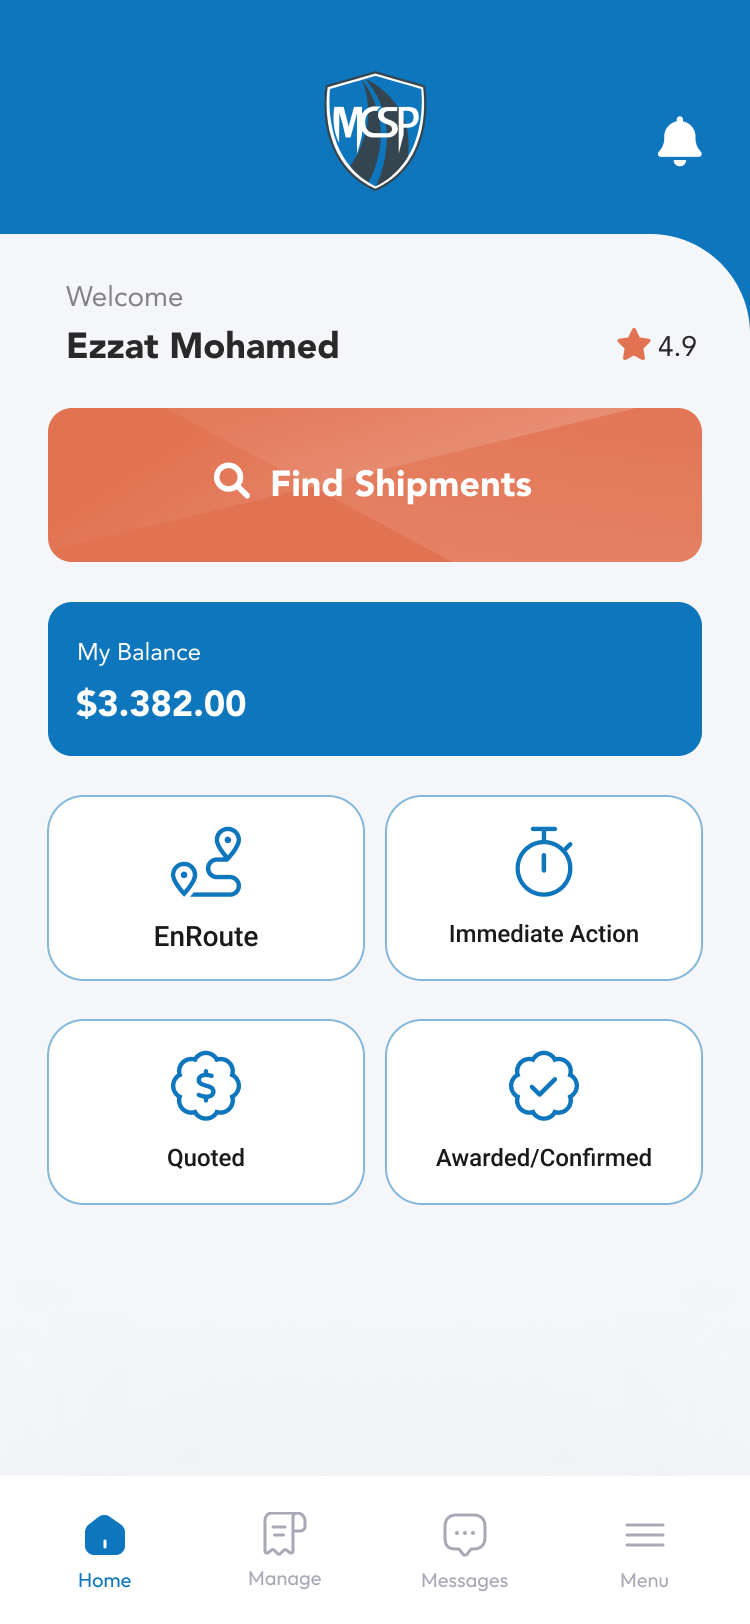
Task: Open the hamburger Menu icon
Action: [645, 1534]
